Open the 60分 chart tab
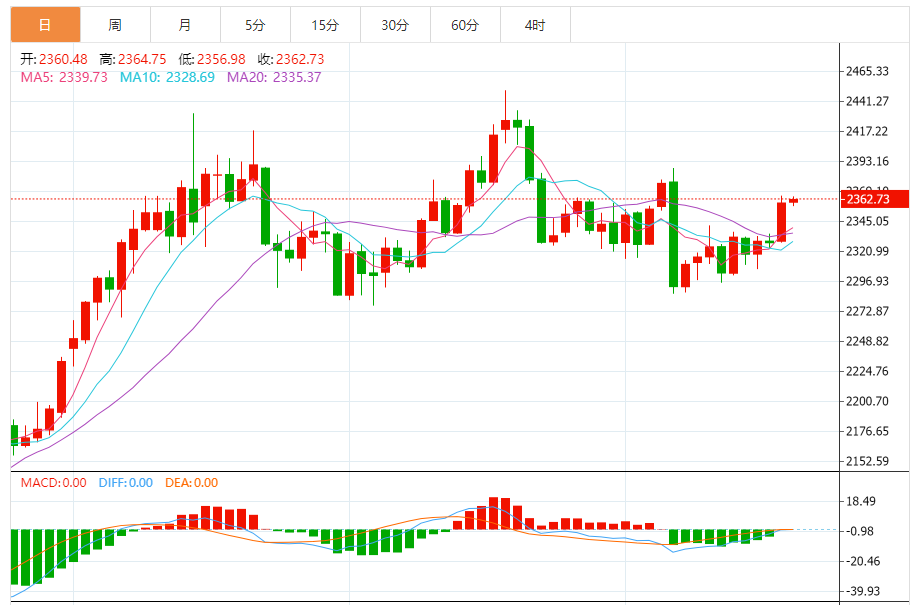Screen dimensions: 916x605 [466, 25]
